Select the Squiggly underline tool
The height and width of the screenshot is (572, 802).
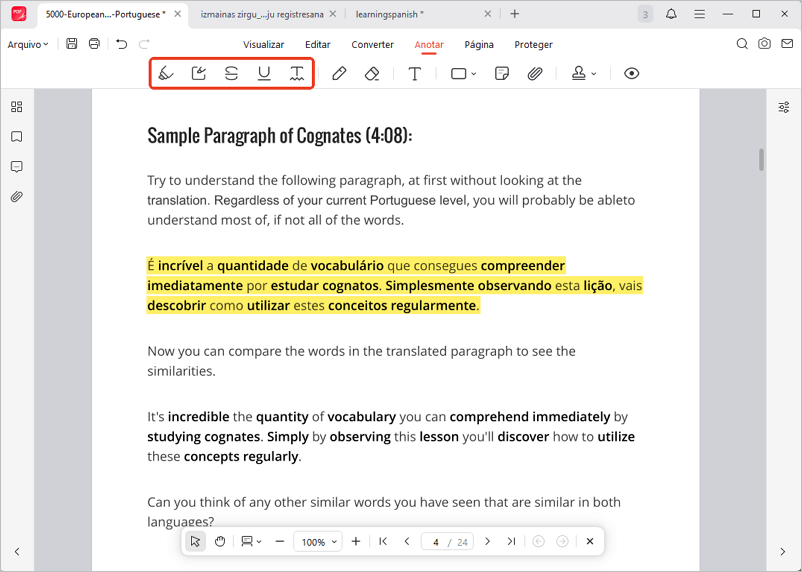click(297, 74)
